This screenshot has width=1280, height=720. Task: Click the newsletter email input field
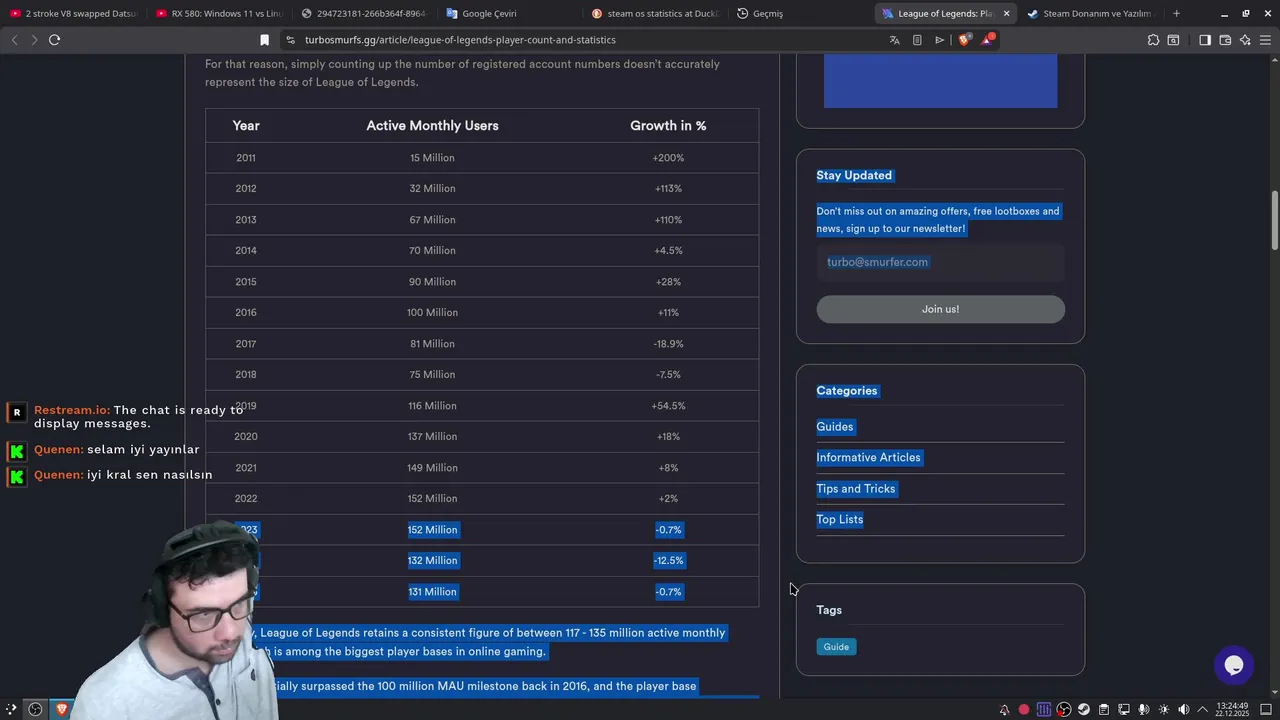(940, 262)
